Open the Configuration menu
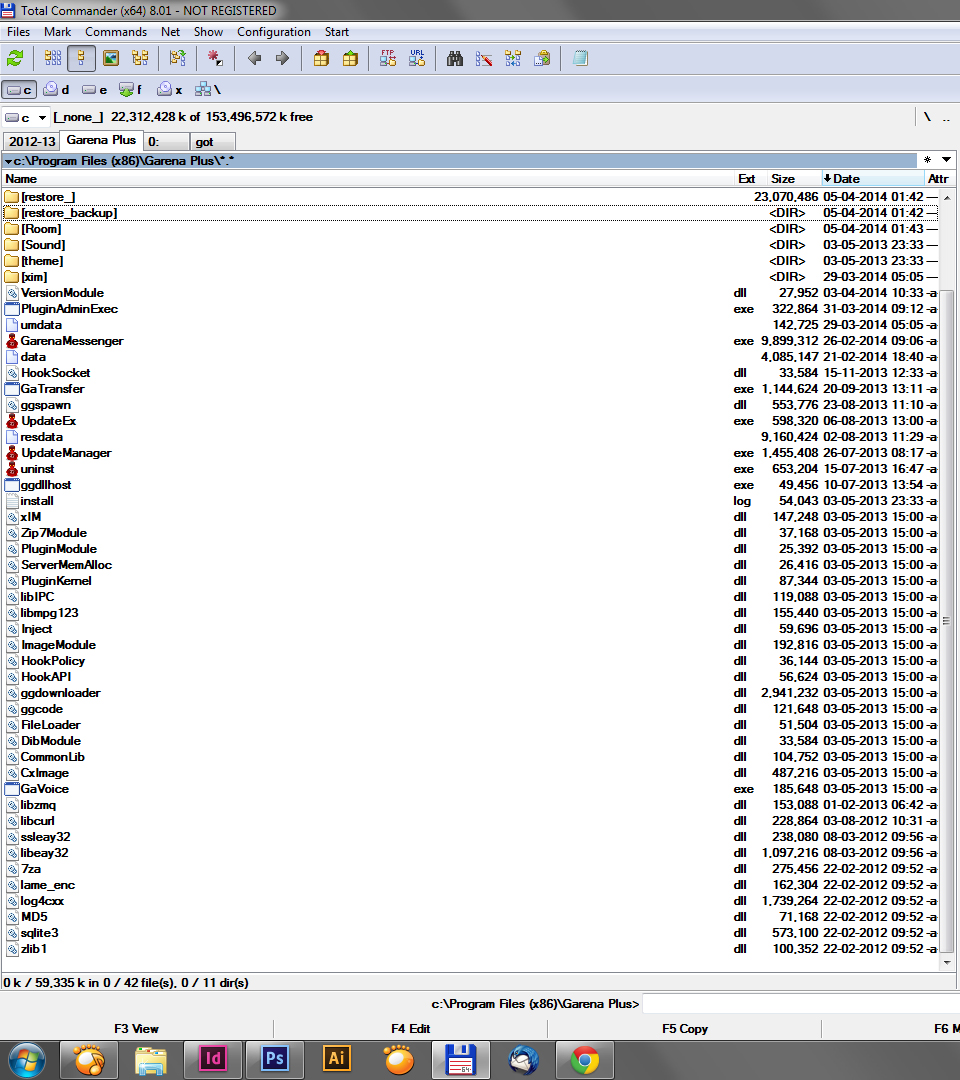This screenshot has height=1080, width=960. pos(274,32)
